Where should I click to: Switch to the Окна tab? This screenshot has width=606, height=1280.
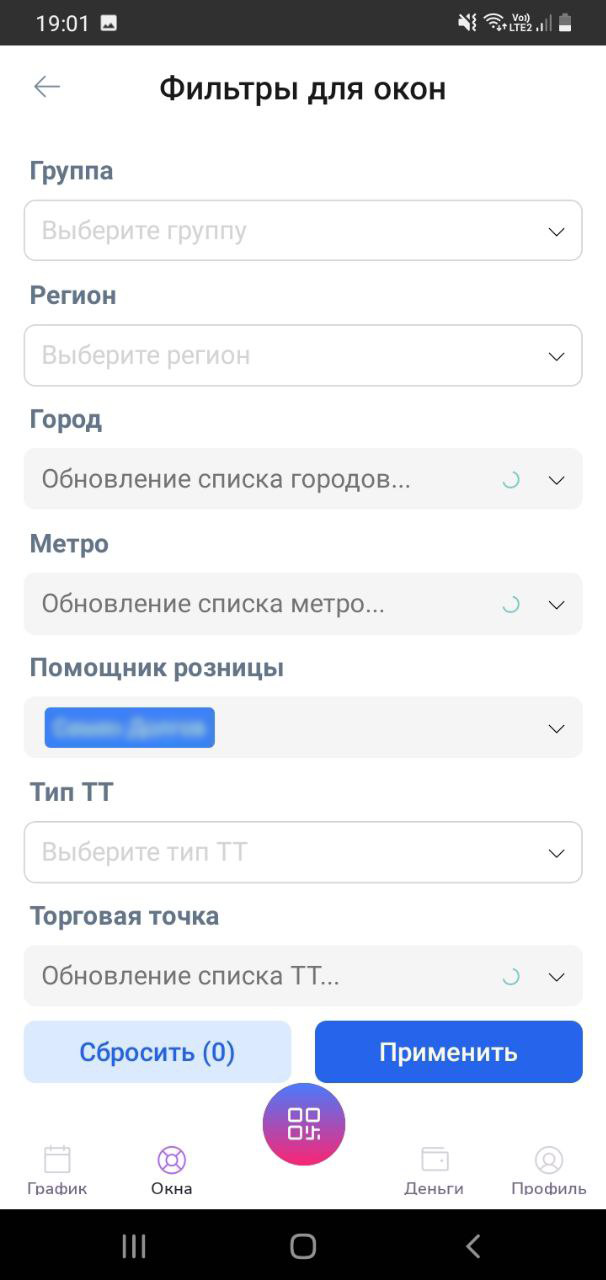172,1170
